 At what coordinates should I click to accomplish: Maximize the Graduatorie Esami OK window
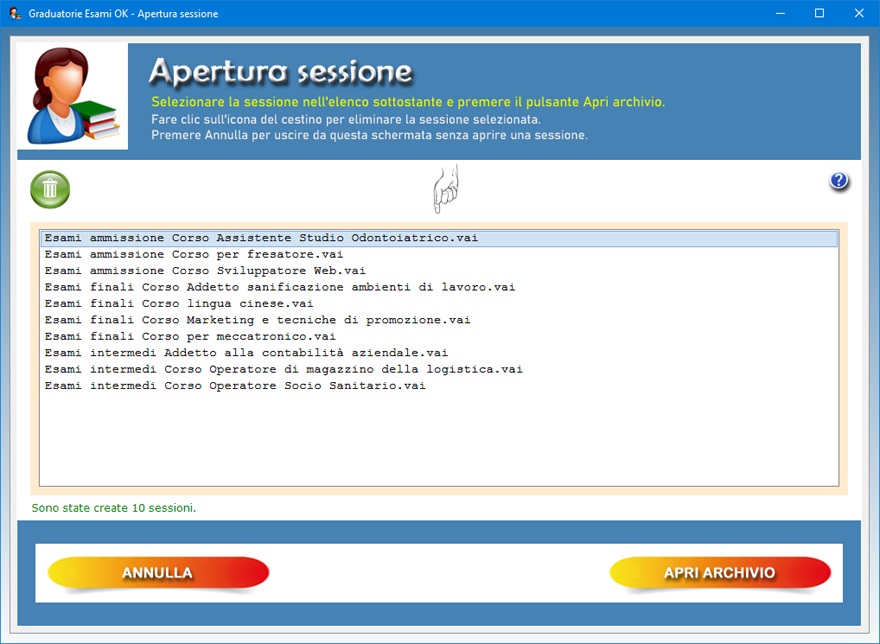tap(819, 13)
